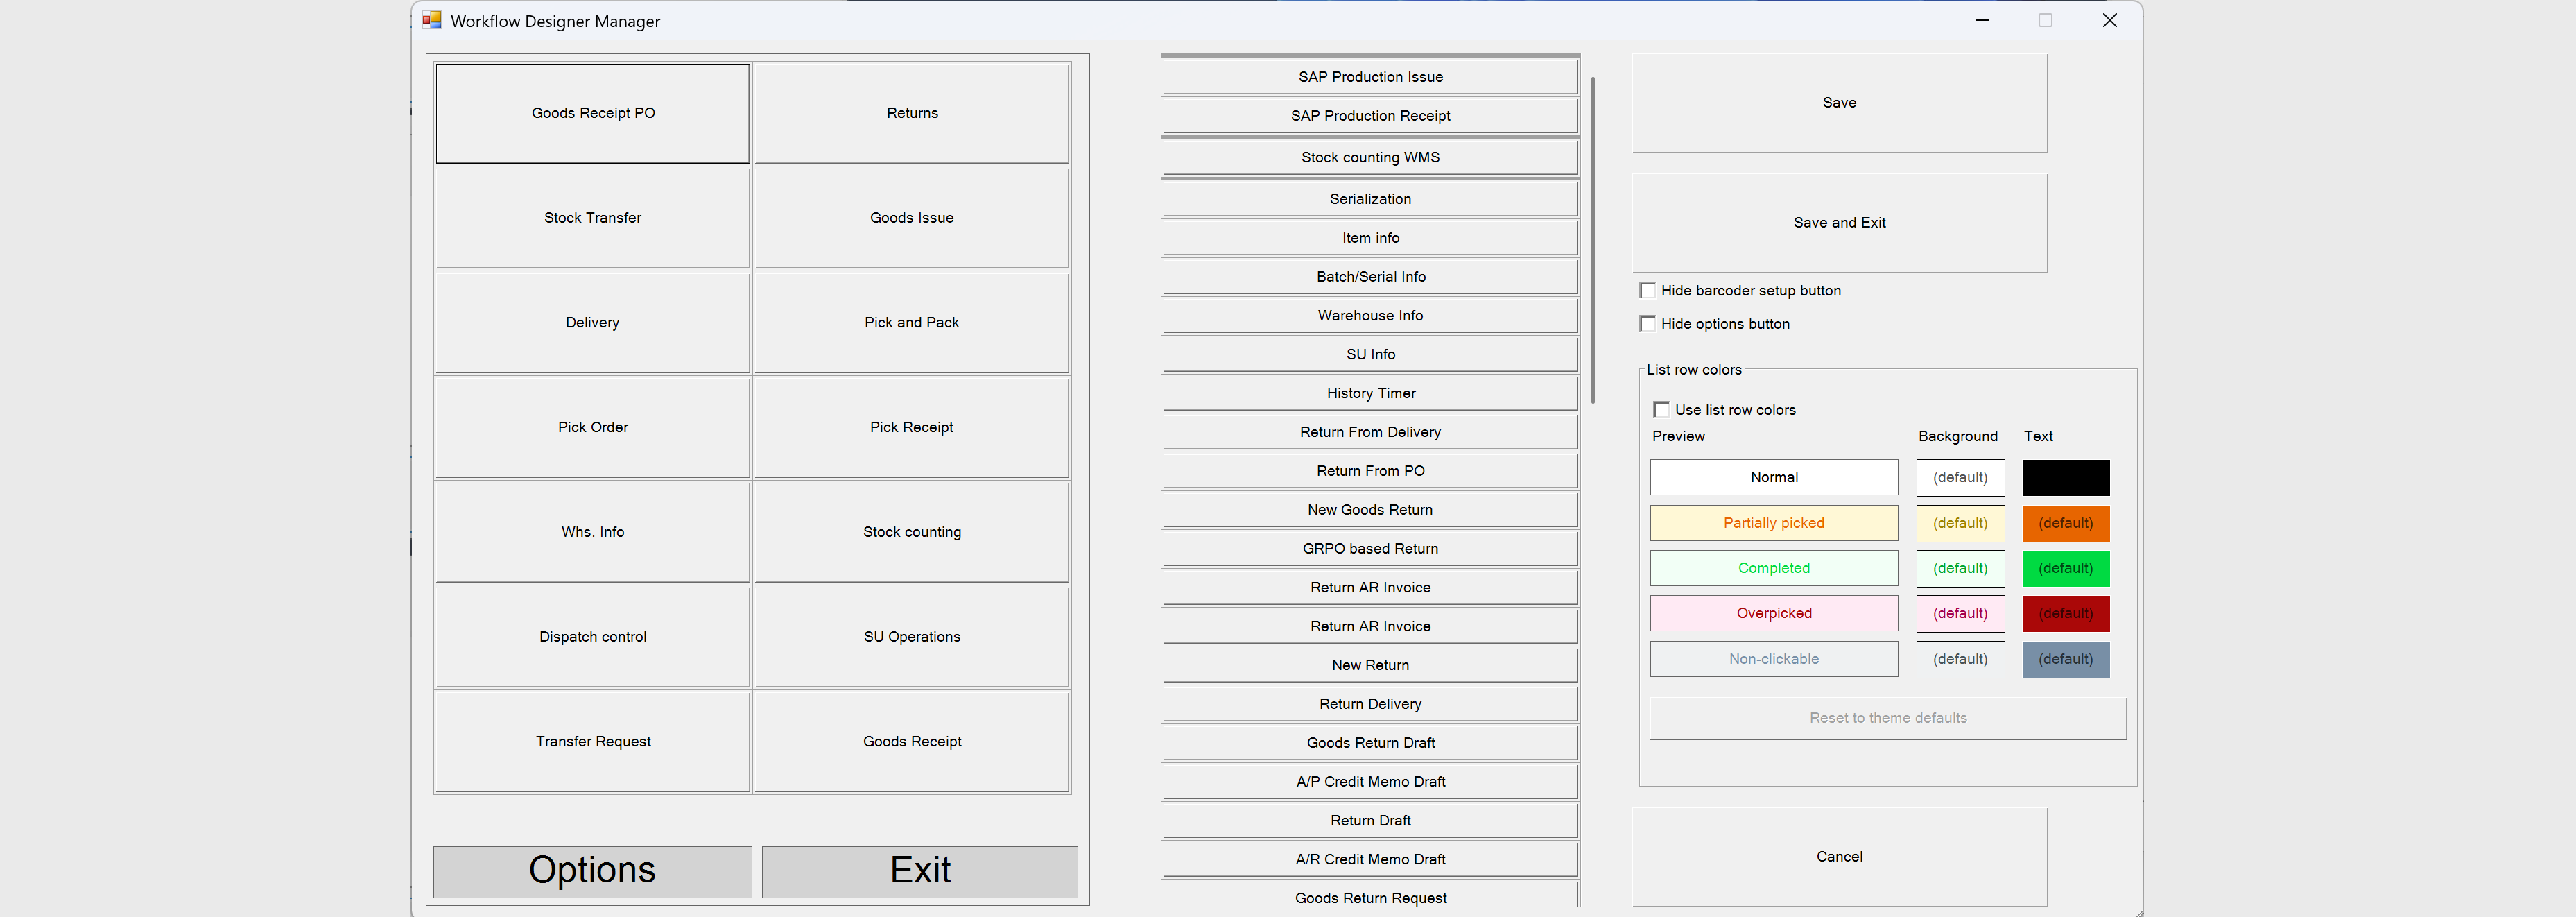
Task: Click the Normal row preview box
Action: (x=1774, y=478)
